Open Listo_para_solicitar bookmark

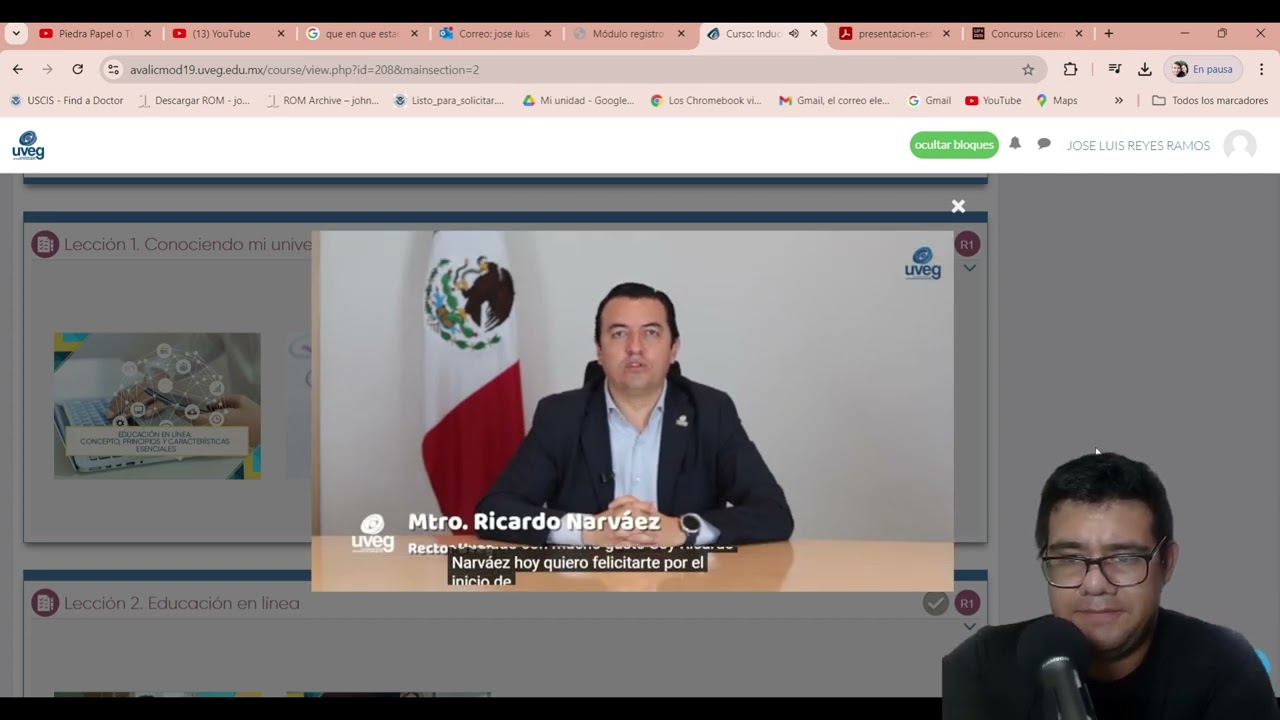pos(449,100)
